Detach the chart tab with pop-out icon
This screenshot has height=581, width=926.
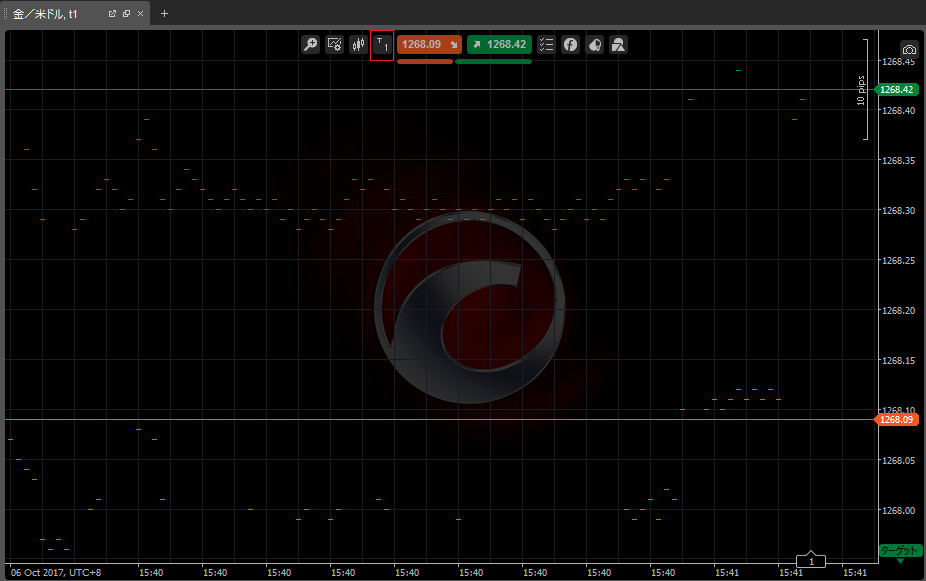tap(112, 14)
